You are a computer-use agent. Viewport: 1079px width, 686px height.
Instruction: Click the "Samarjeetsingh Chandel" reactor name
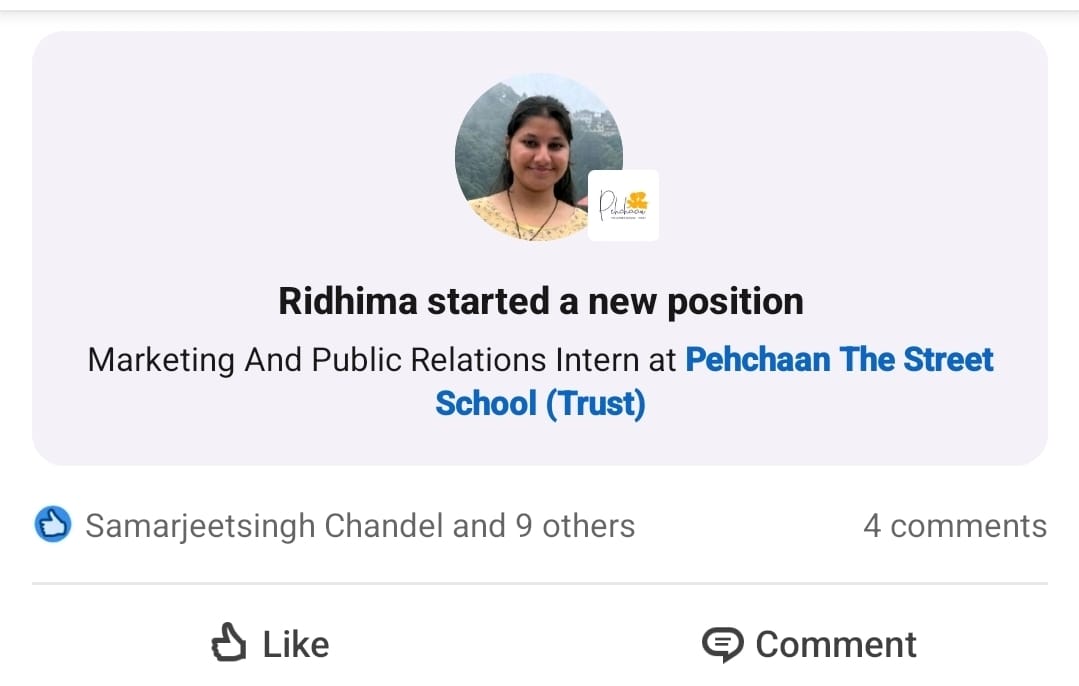(x=264, y=526)
